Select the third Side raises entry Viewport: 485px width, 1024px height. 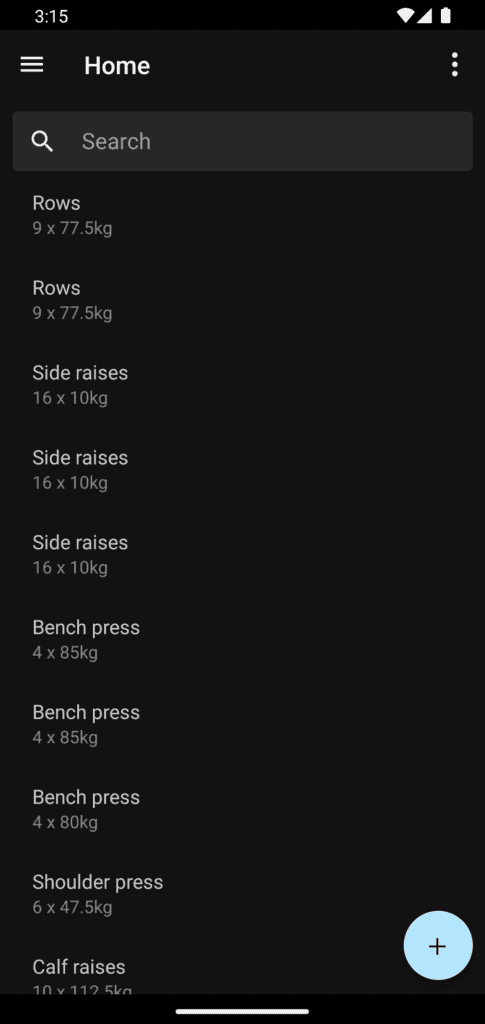(x=242, y=554)
